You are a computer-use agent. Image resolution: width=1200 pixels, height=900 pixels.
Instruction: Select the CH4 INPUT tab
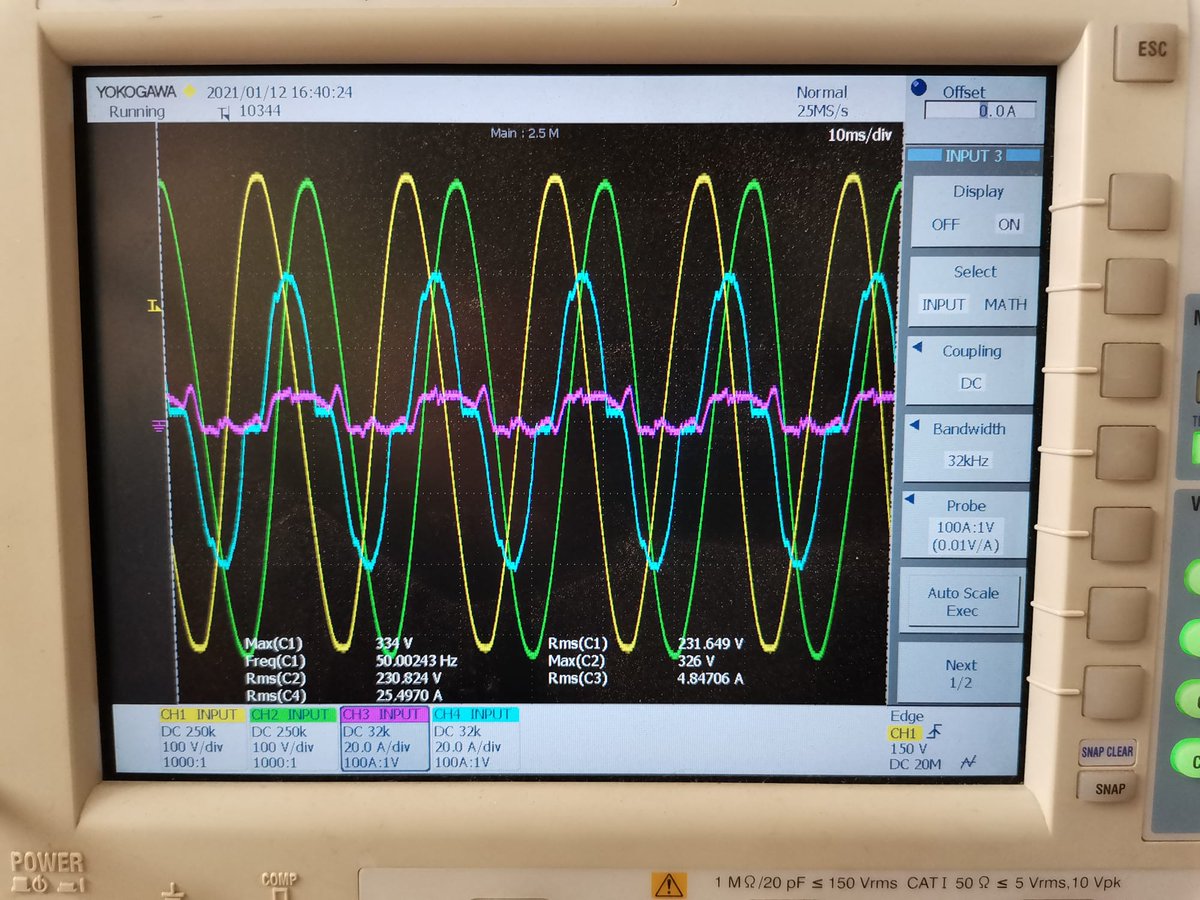(474, 714)
